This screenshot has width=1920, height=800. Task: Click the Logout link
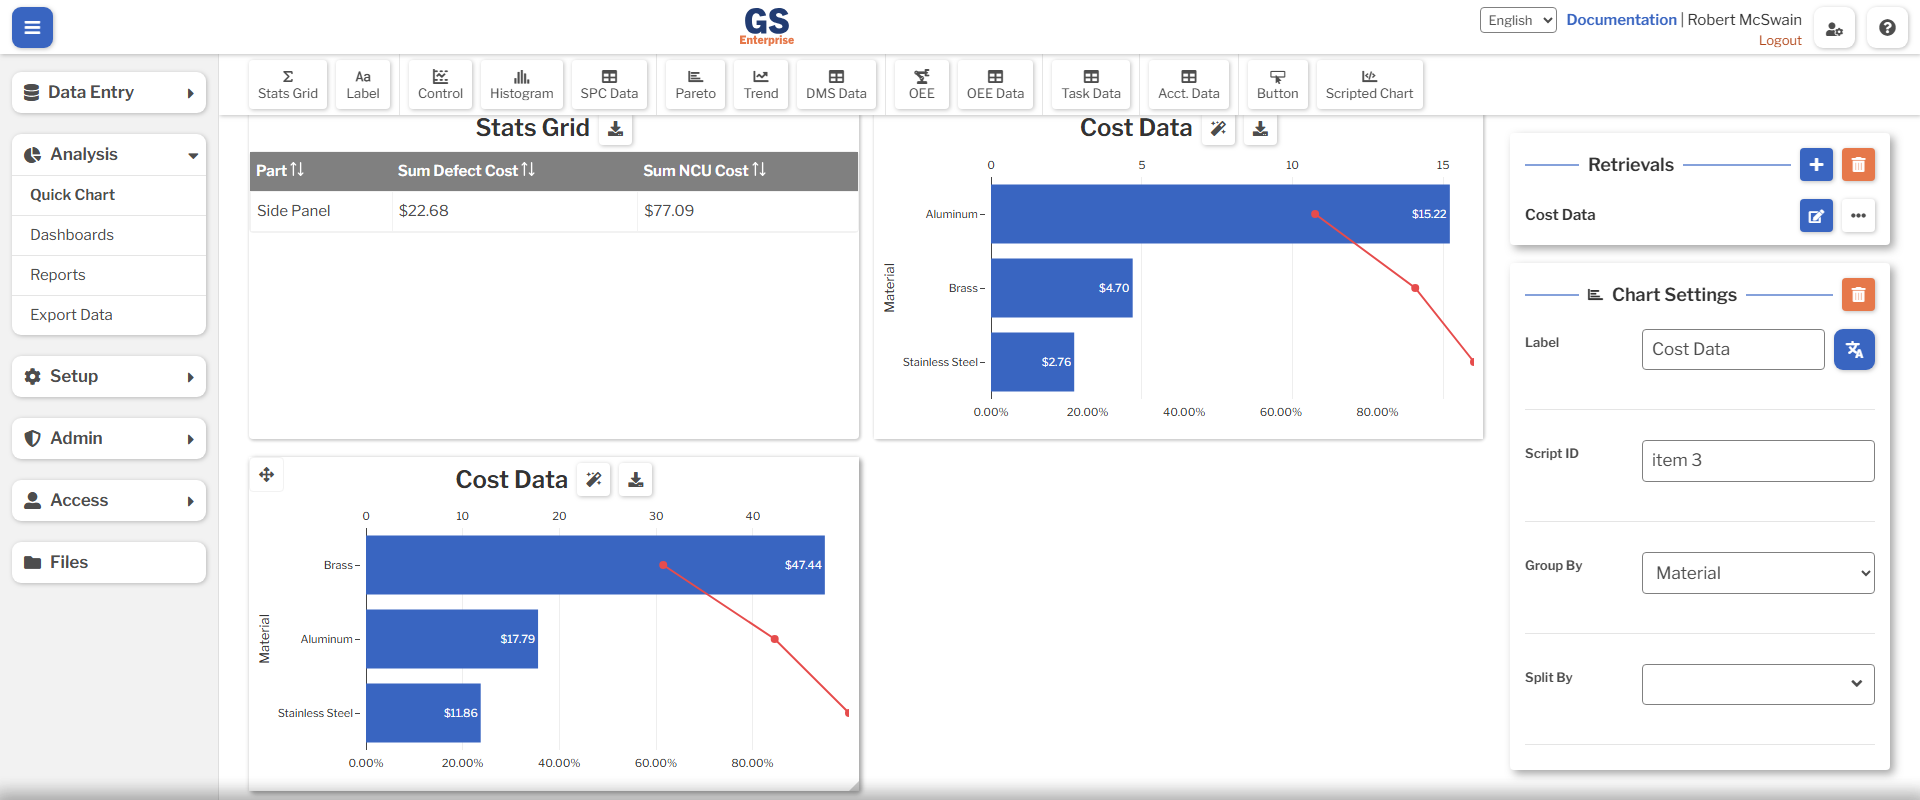coord(1780,41)
